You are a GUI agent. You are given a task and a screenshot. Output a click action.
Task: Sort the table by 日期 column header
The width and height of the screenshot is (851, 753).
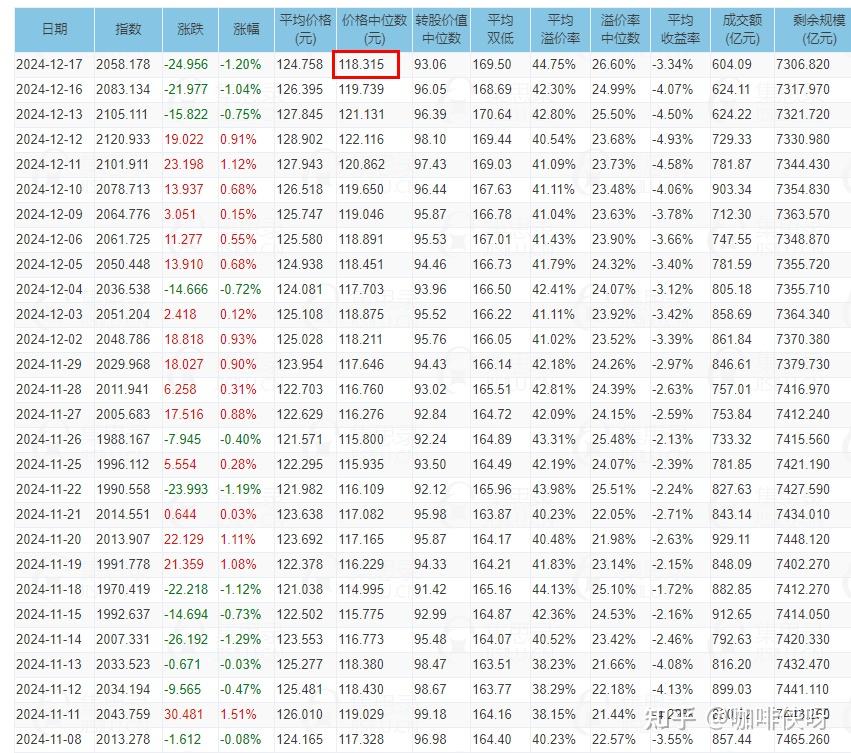[x=53, y=31]
